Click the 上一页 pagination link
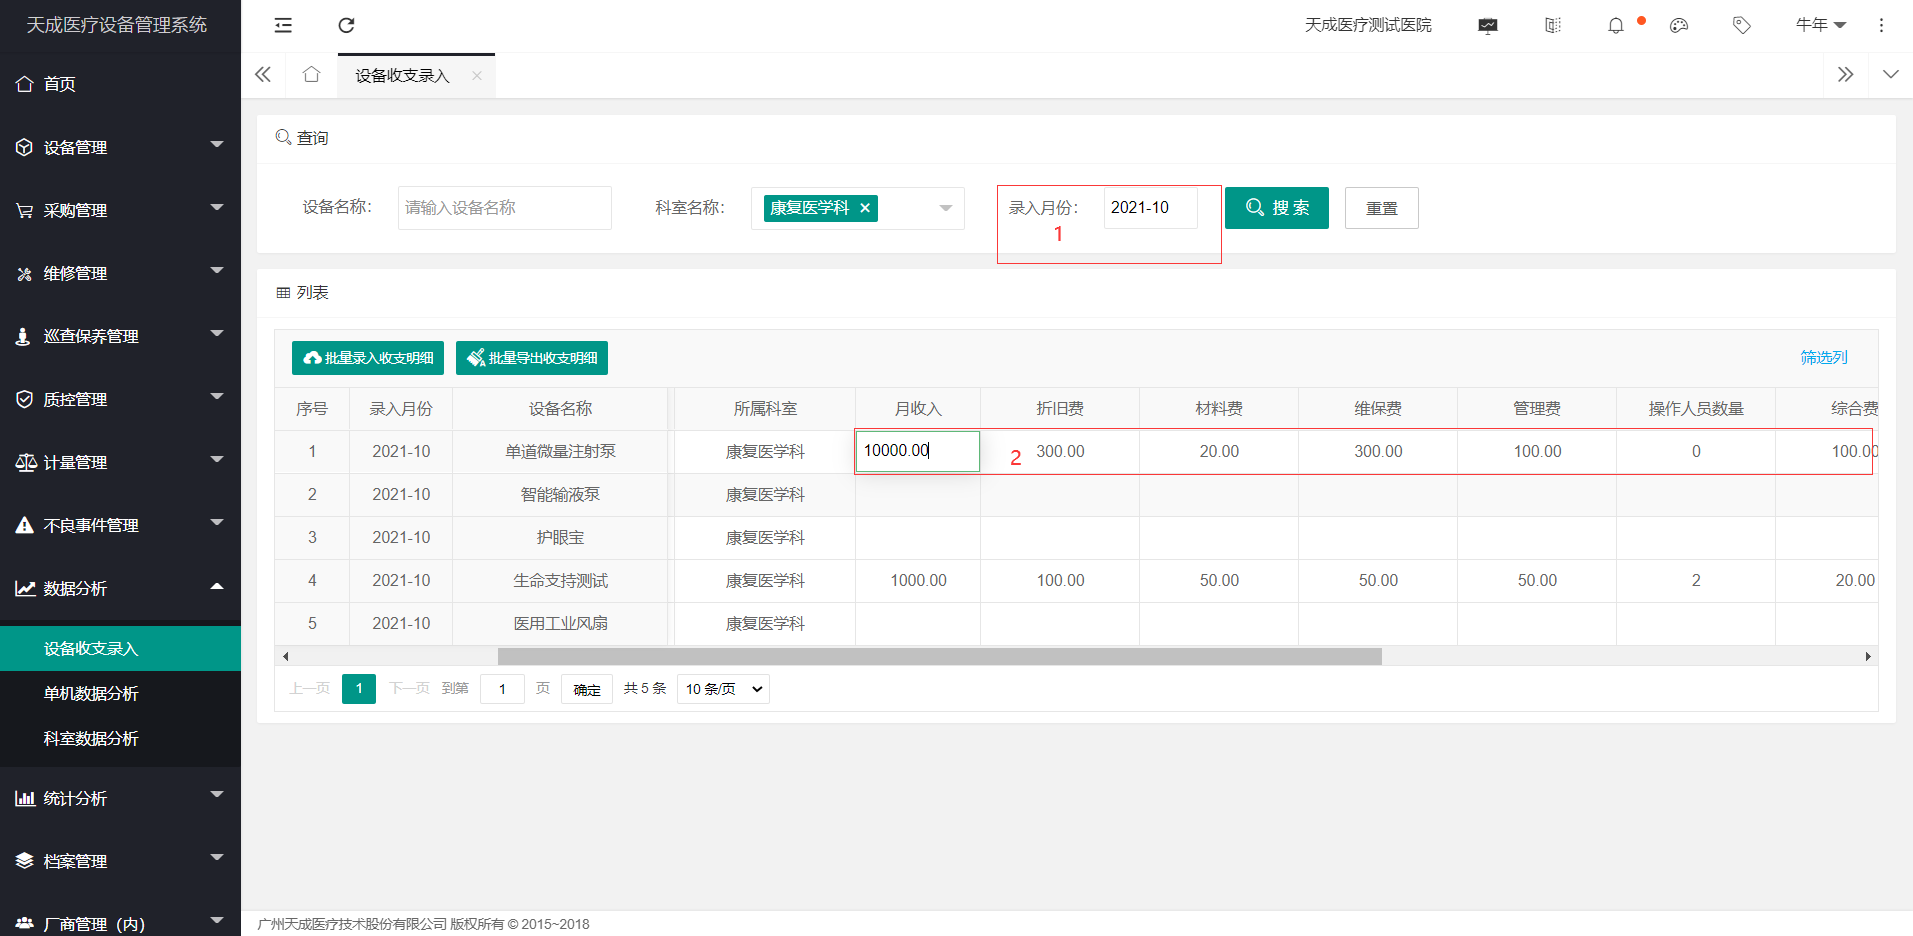The image size is (1913, 936). 309,689
